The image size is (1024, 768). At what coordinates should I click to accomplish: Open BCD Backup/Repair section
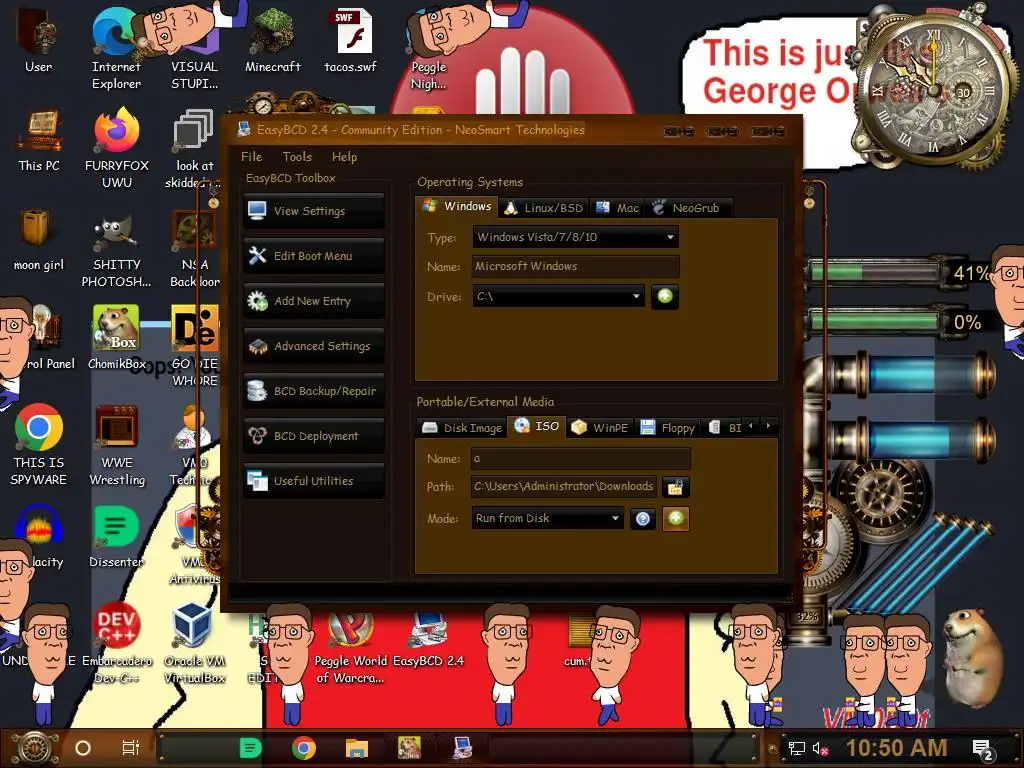click(313, 391)
